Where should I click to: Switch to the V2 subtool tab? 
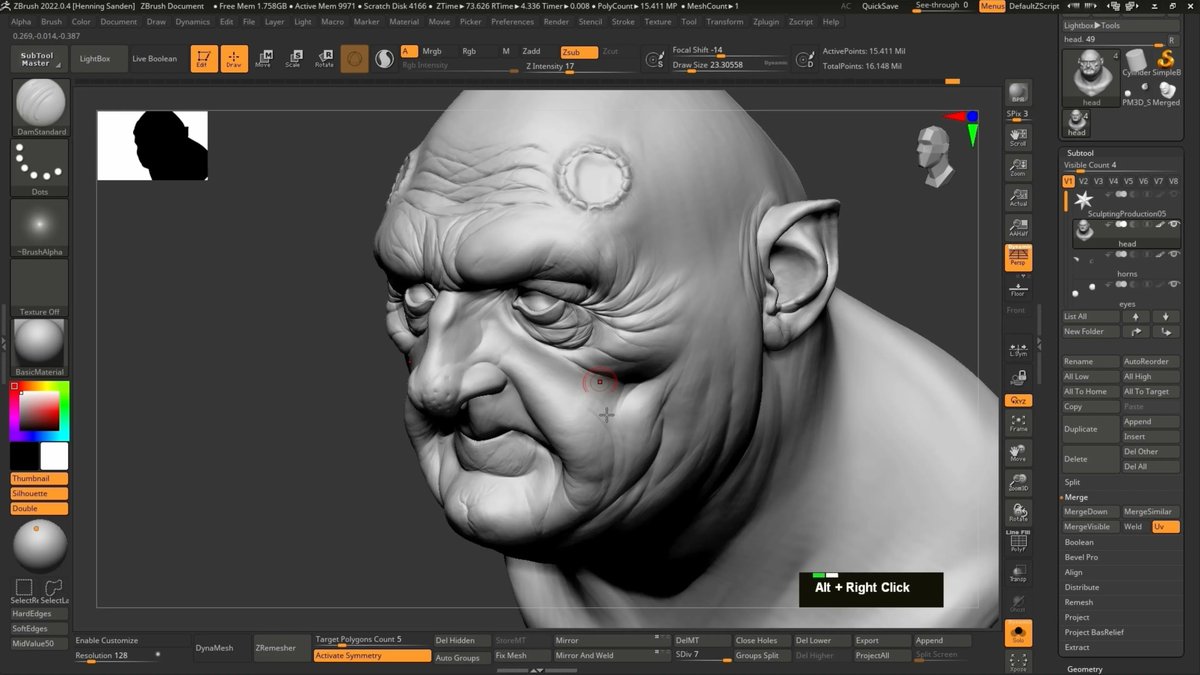click(1084, 181)
